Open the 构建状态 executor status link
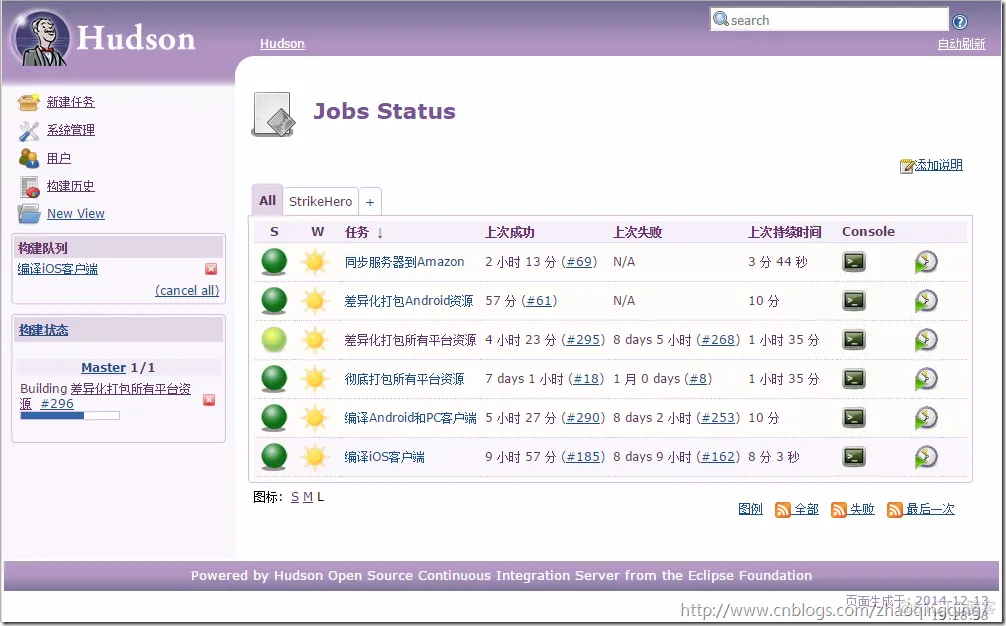This screenshot has width=1006, height=626. tap(44, 330)
